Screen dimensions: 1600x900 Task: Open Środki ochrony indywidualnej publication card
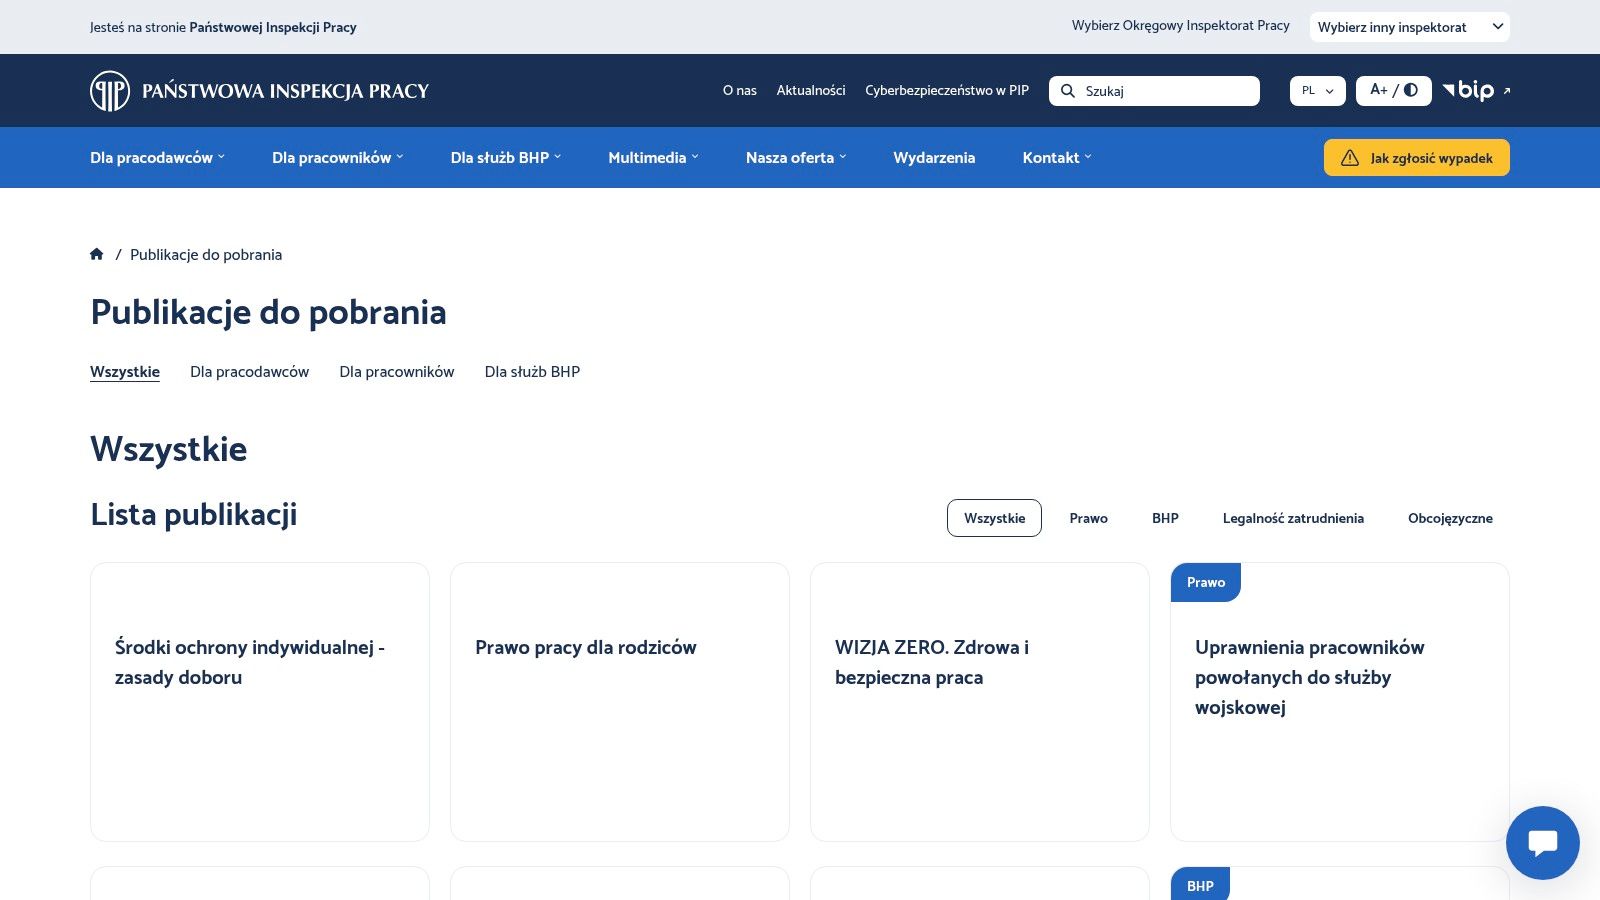click(x=260, y=702)
